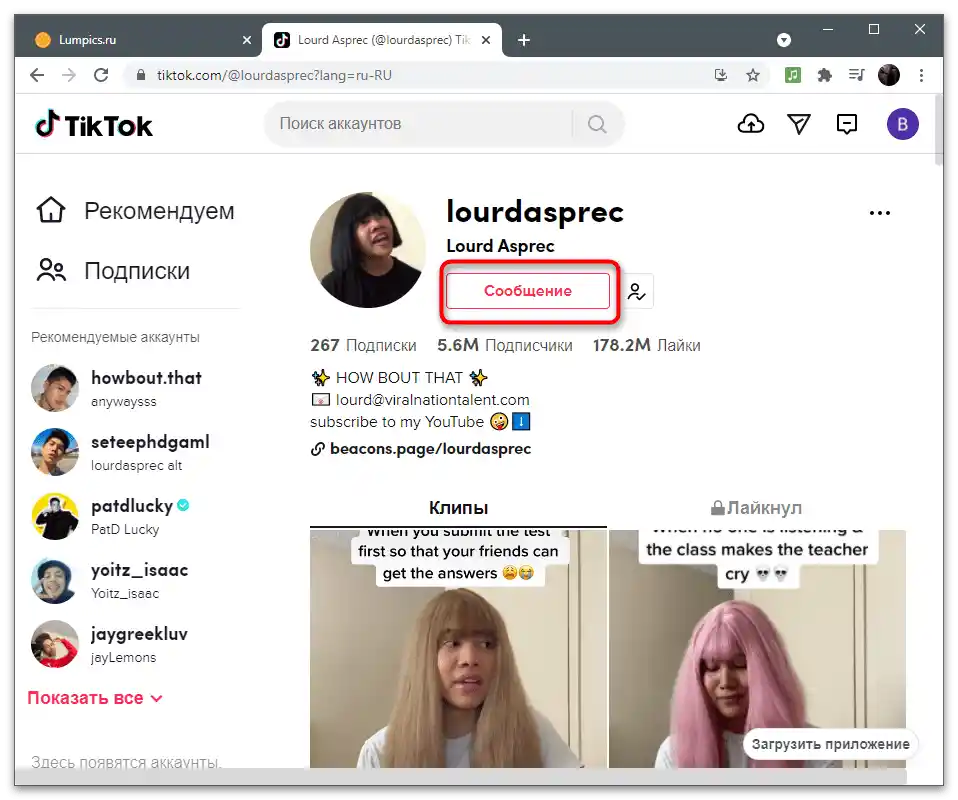Image resolution: width=958 pixels, height=800 pixels.
Task: Go forward with the browser forward arrow
Action: tap(69, 75)
